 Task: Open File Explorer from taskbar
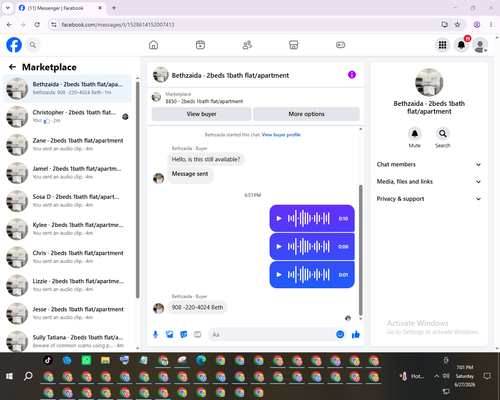[x=105, y=360]
